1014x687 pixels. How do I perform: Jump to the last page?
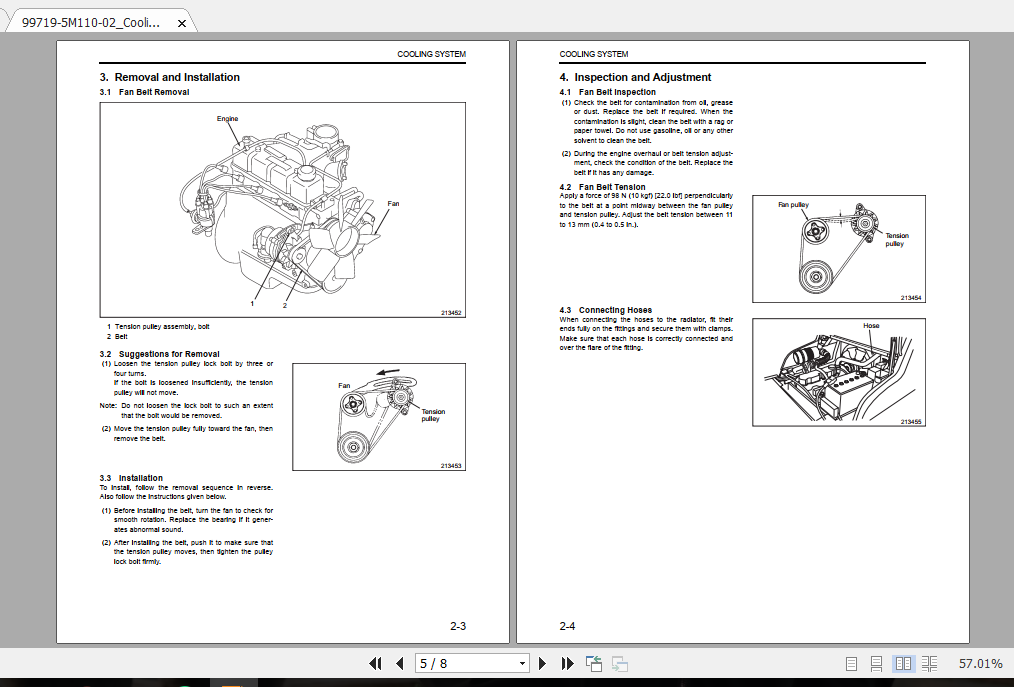pos(566,663)
